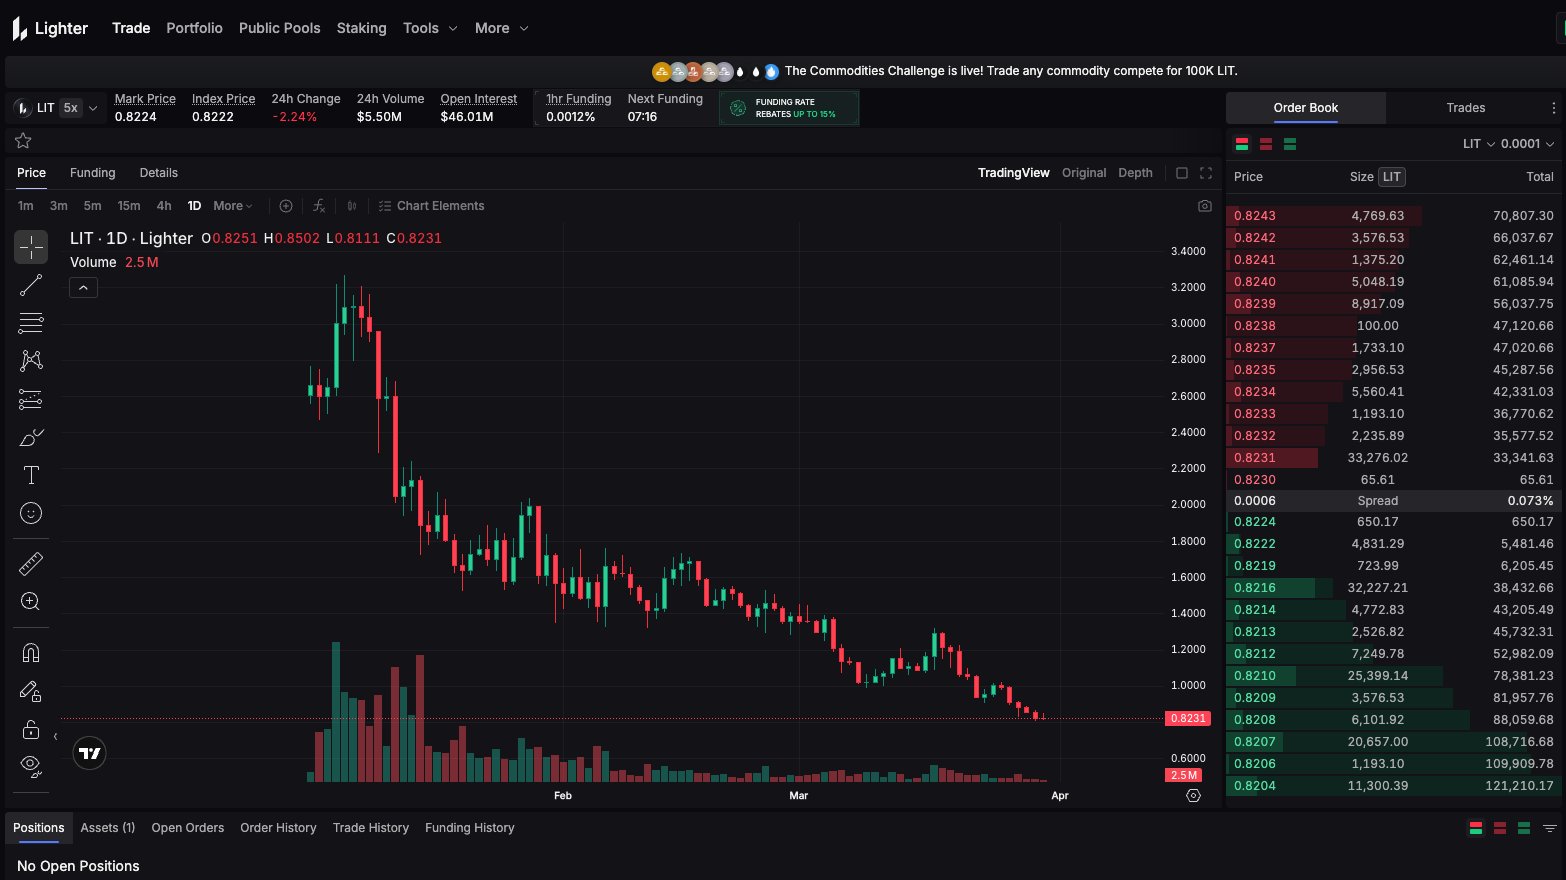Viewport: 1566px width, 880px height.
Task: Navigate to Staking
Action: [x=362, y=28]
